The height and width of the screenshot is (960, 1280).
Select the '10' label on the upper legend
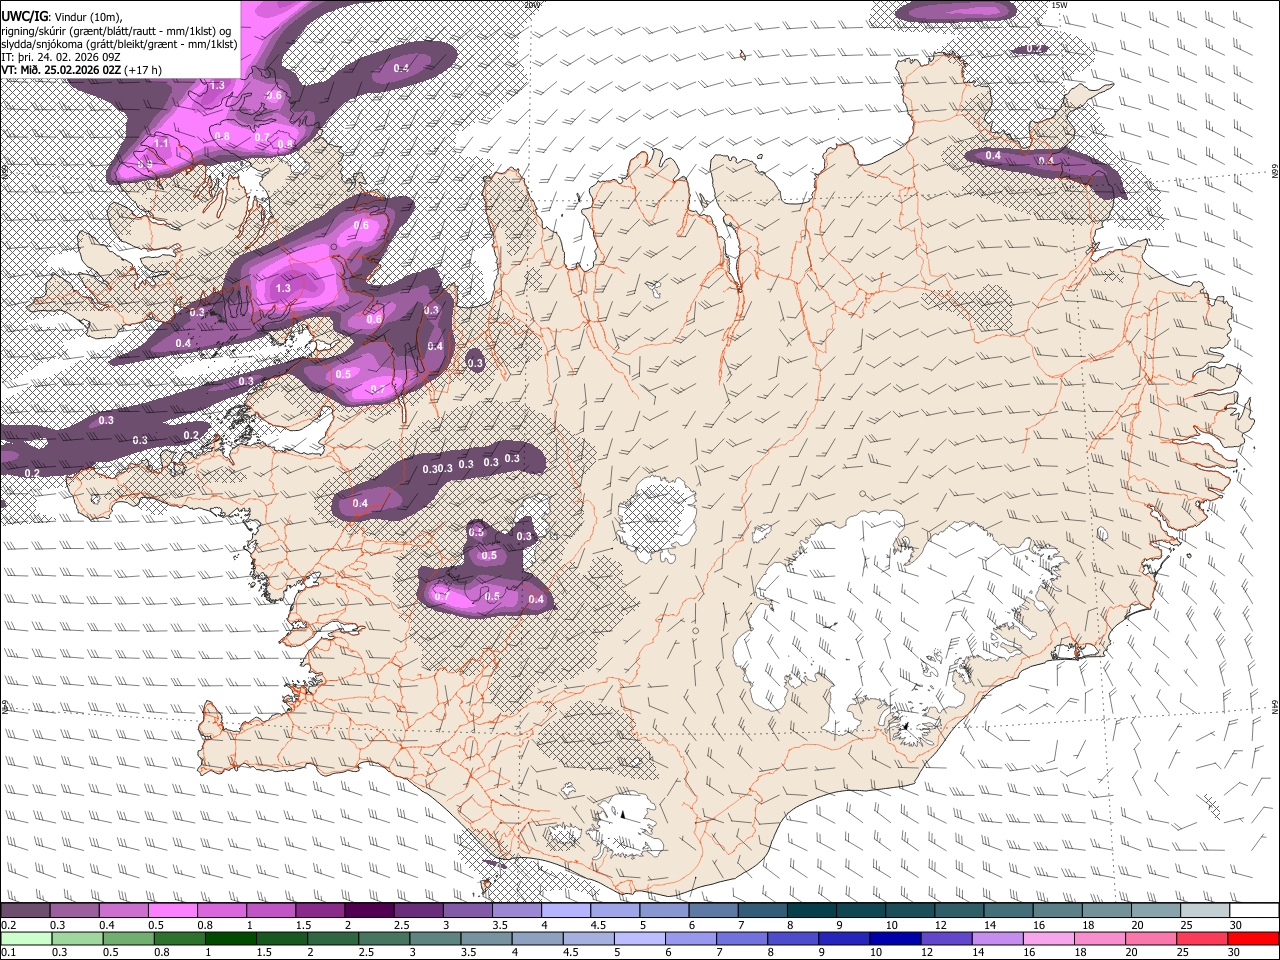click(x=892, y=925)
